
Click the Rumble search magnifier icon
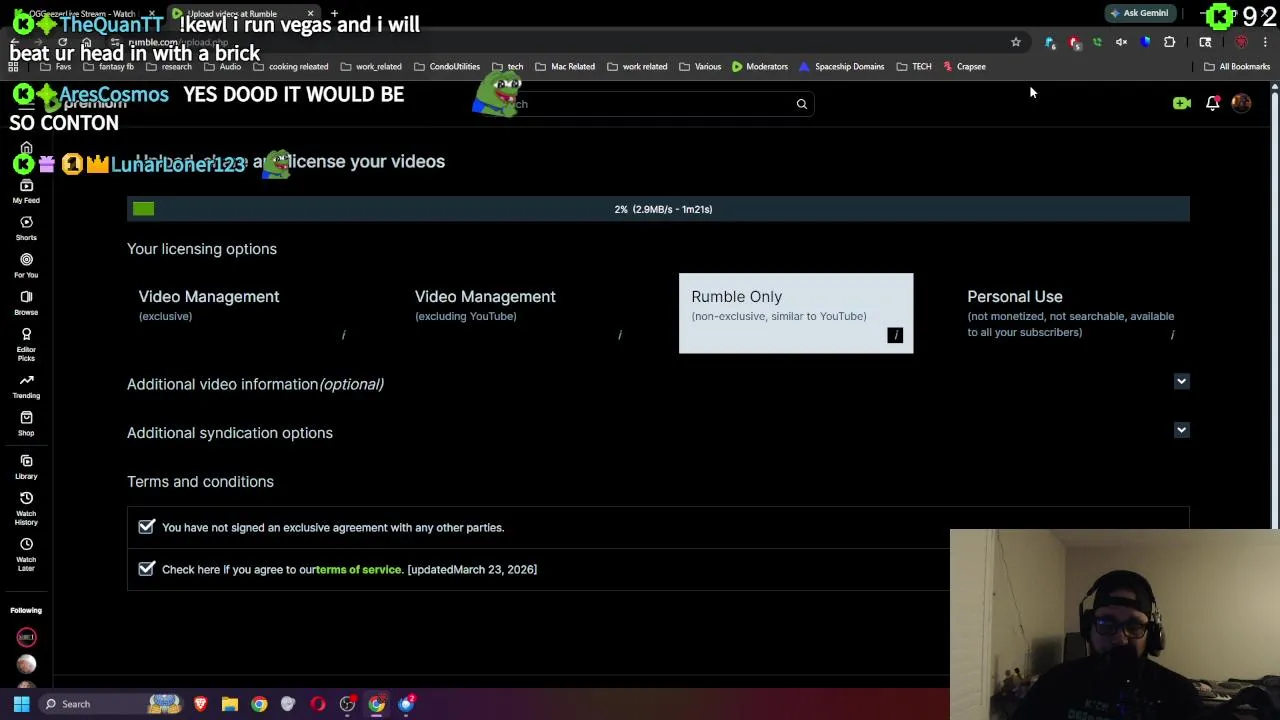point(801,104)
